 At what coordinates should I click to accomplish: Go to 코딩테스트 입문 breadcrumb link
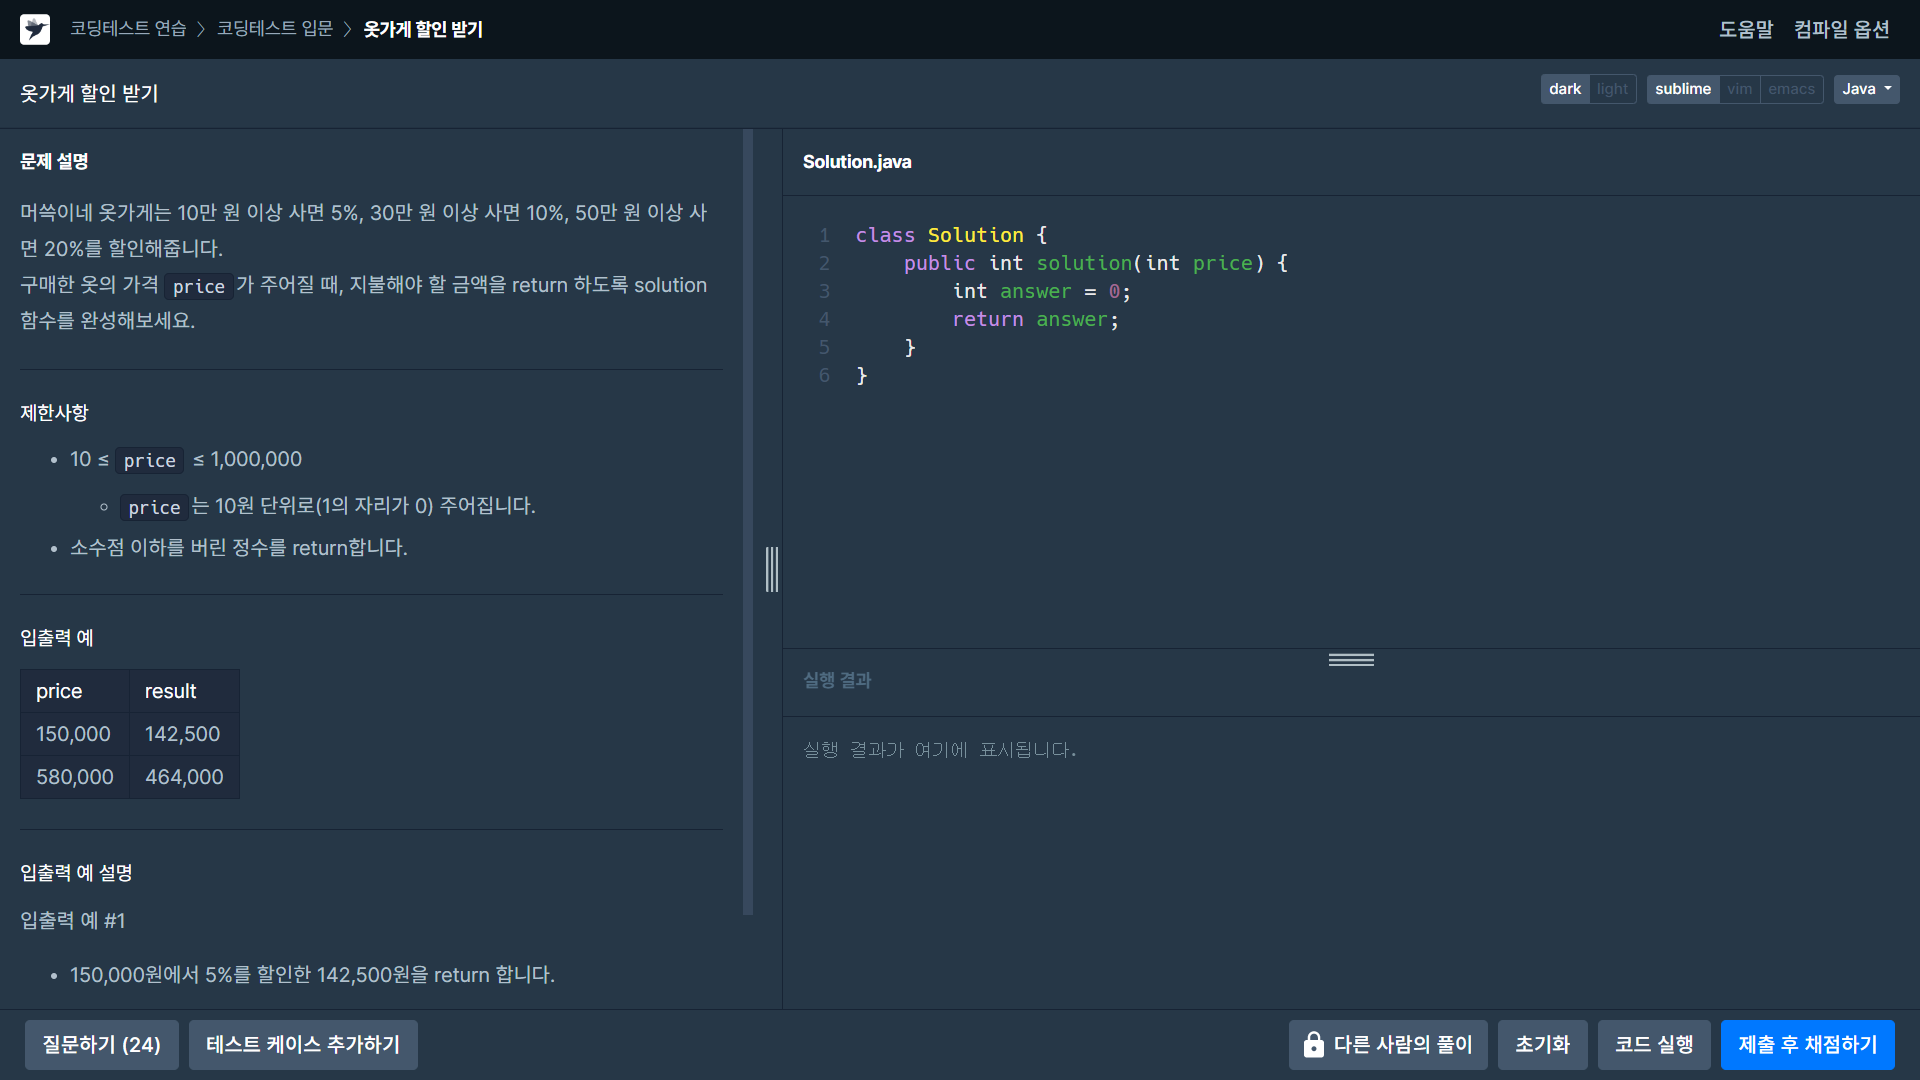click(275, 29)
